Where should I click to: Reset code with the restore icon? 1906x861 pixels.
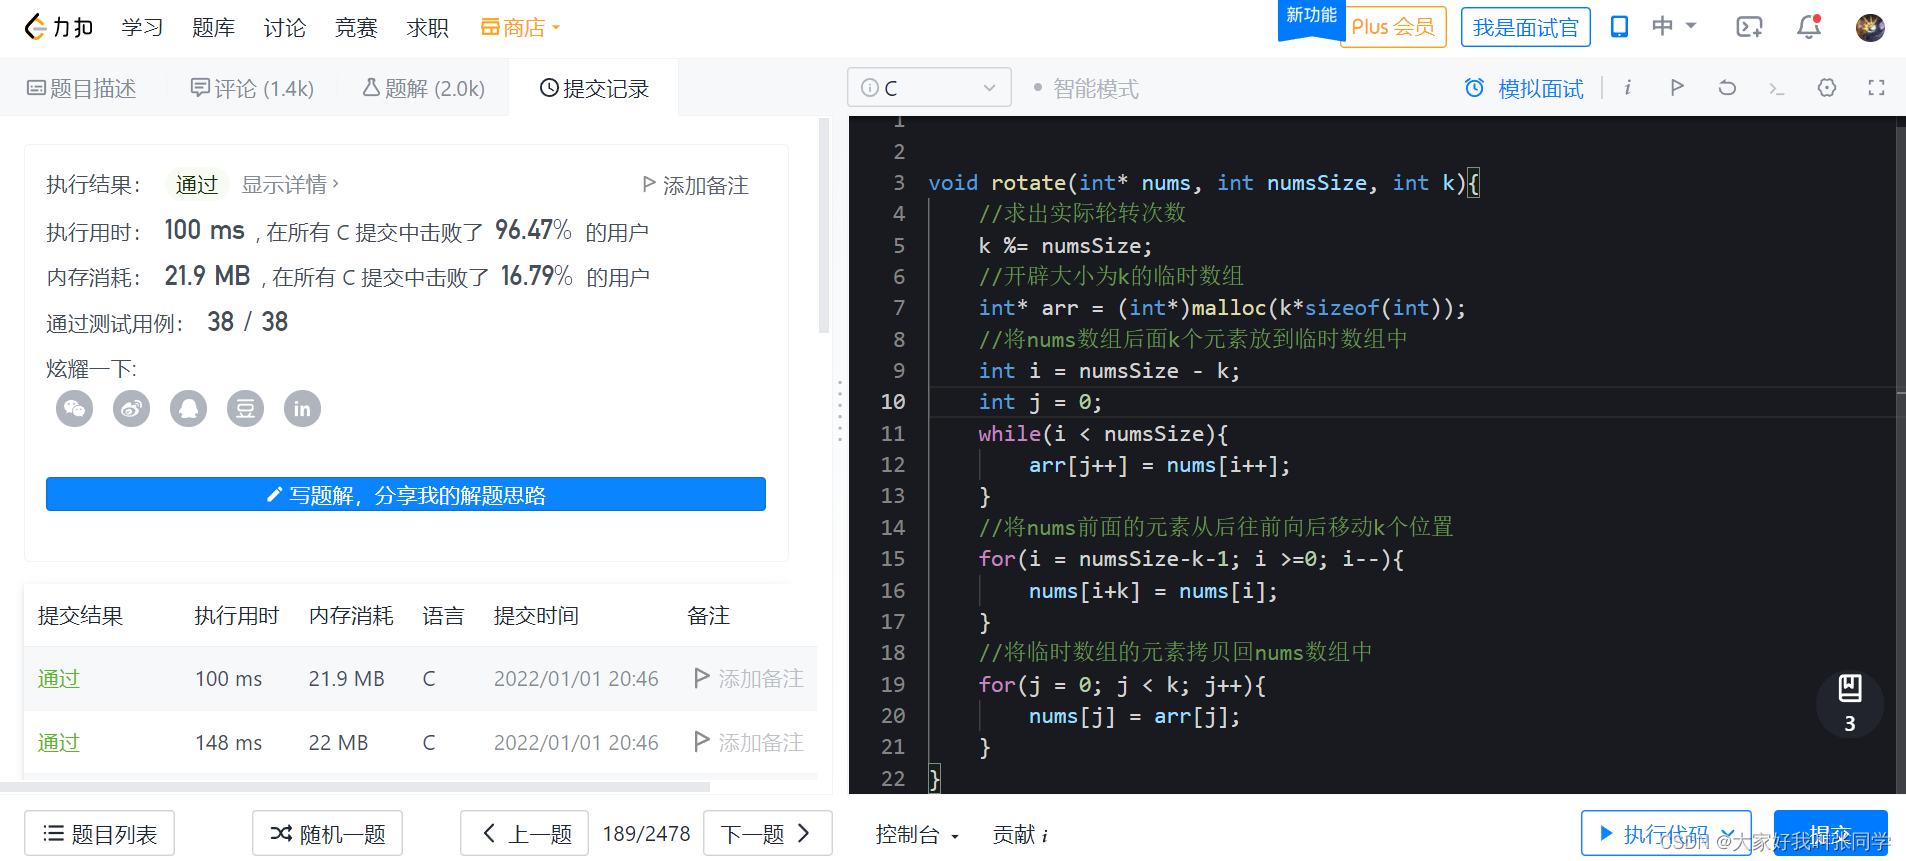[x=1727, y=87]
